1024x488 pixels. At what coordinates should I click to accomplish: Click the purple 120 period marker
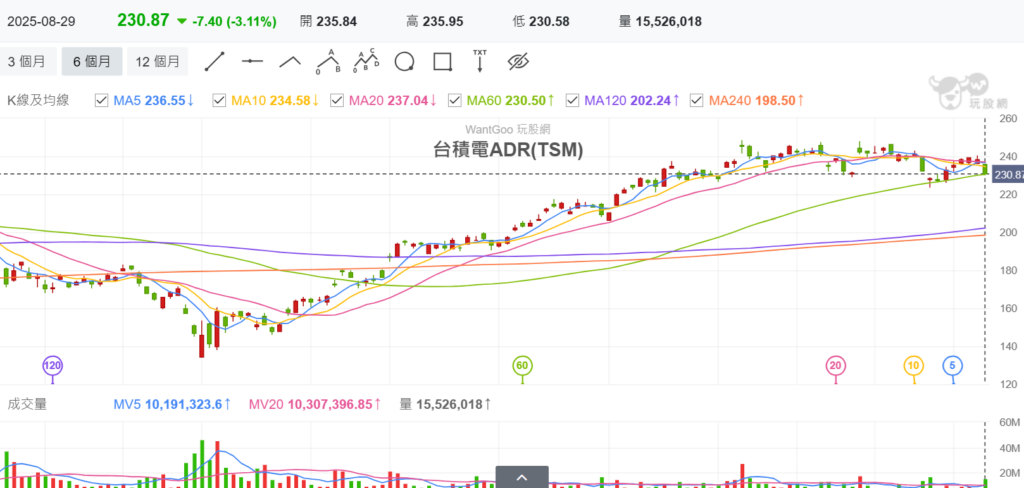(x=52, y=365)
